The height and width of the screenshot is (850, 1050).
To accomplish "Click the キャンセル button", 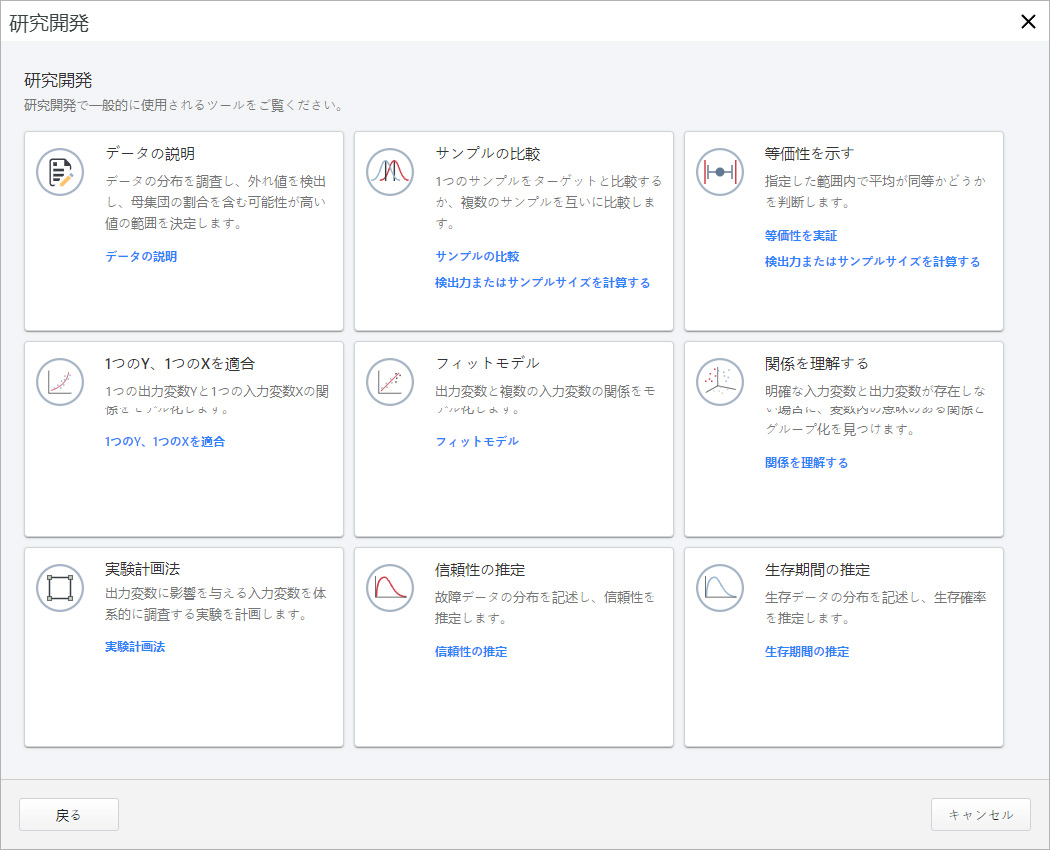I will click(981, 814).
